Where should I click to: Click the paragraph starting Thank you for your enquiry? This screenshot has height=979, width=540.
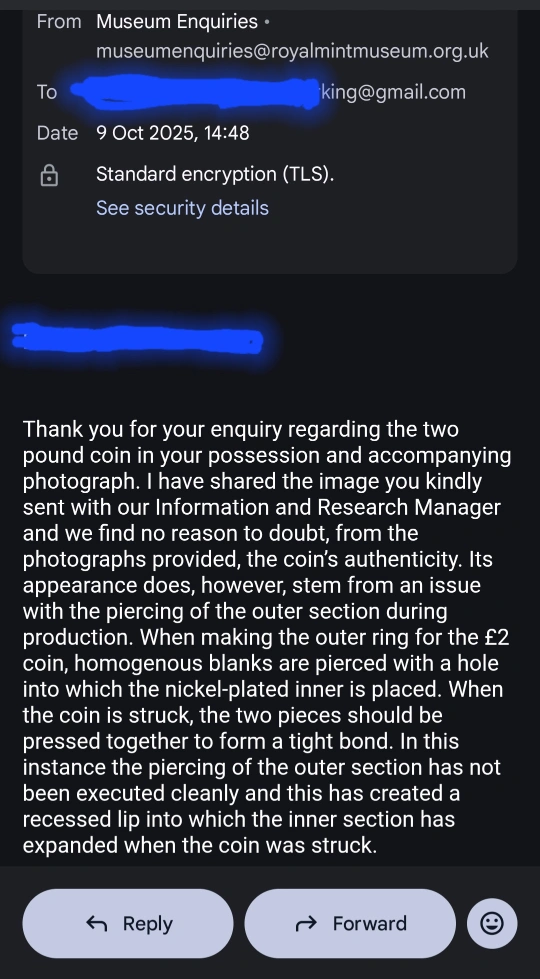click(267, 637)
